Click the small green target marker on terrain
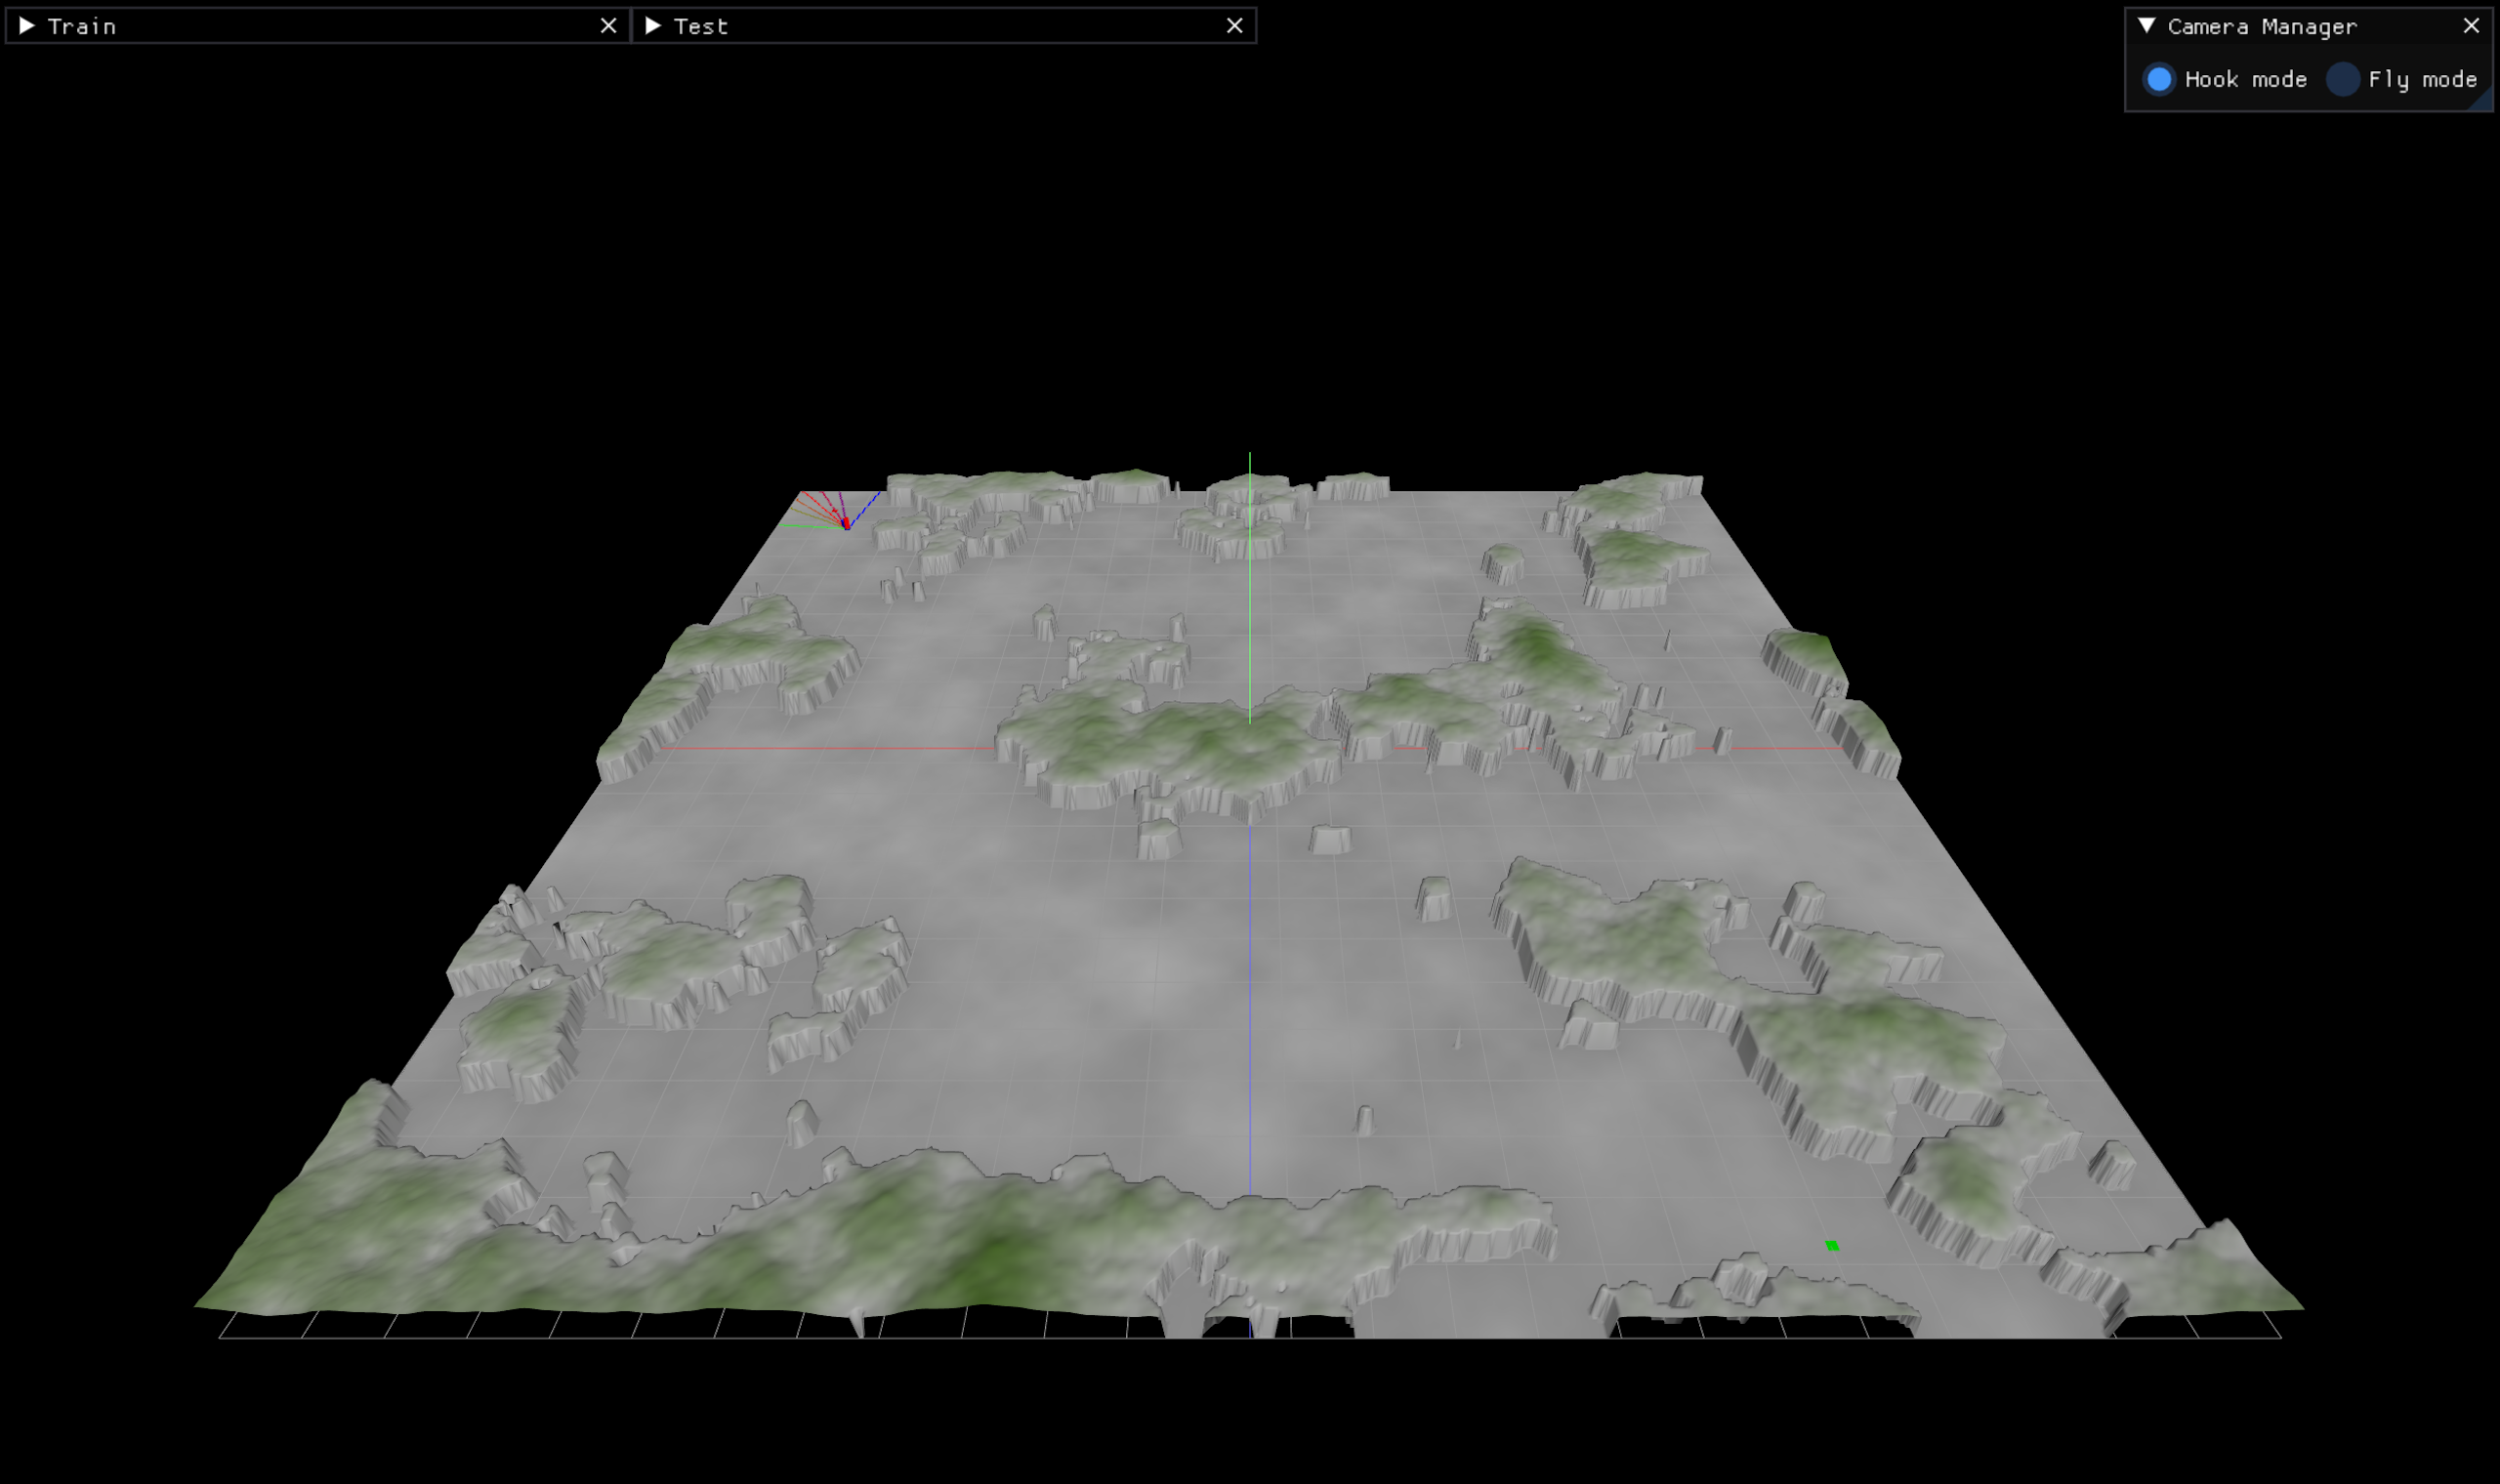This screenshot has height=1484, width=2500. (x=1832, y=1245)
